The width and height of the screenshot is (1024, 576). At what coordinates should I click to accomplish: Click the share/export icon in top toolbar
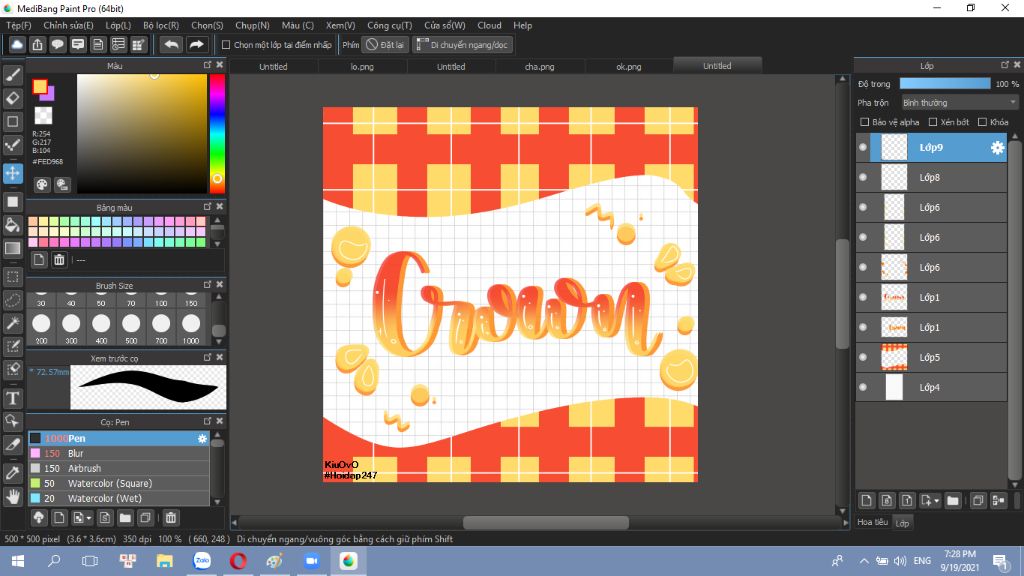tap(37, 44)
